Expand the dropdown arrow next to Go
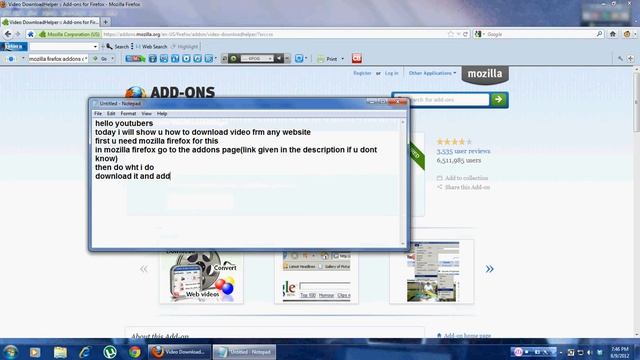 click(x=113, y=59)
